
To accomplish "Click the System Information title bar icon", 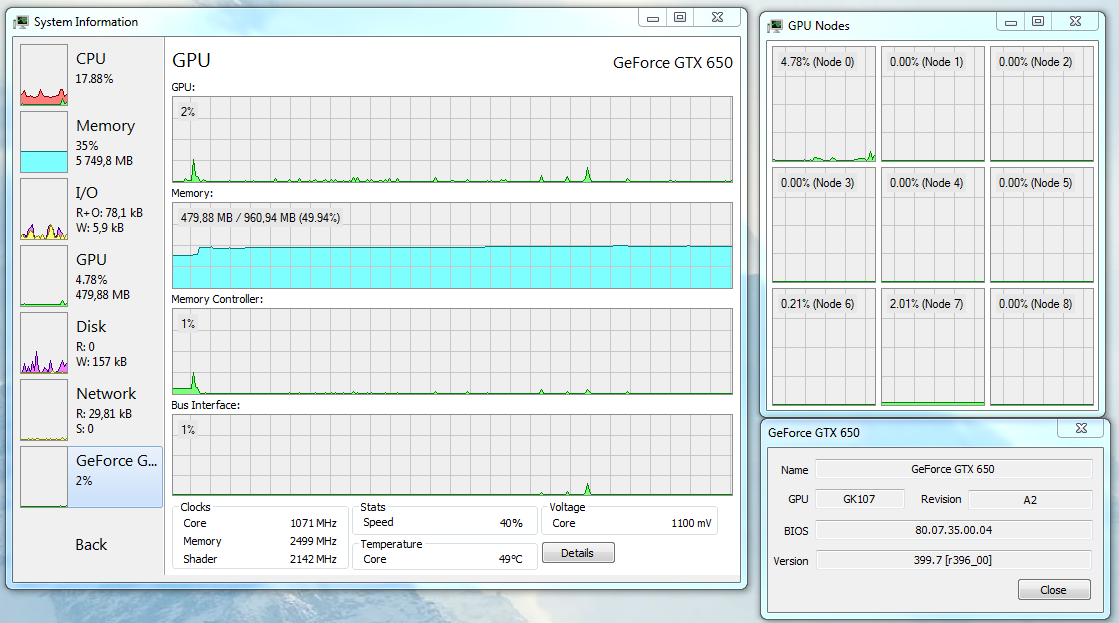I will (x=21, y=22).
